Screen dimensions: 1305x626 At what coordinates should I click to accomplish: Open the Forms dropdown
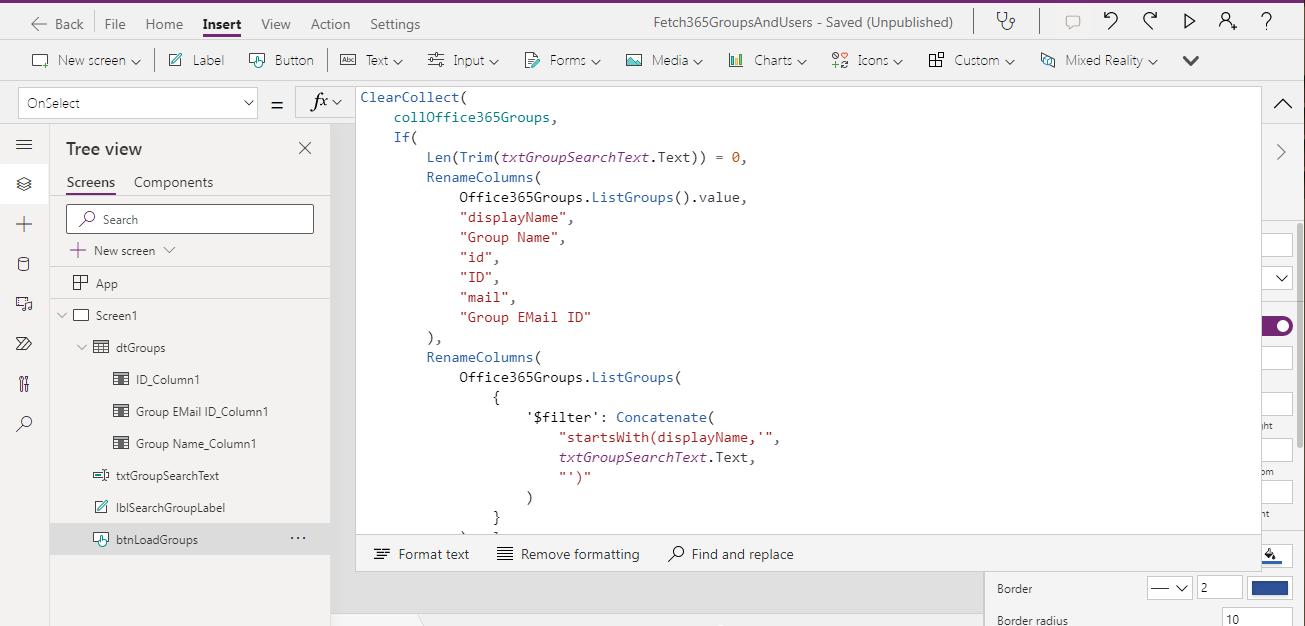pos(562,60)
